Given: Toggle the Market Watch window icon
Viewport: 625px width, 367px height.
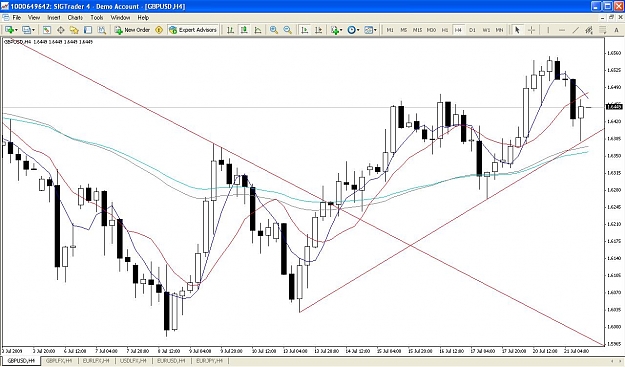Looking at the screenshot, I should pos(47,30).
